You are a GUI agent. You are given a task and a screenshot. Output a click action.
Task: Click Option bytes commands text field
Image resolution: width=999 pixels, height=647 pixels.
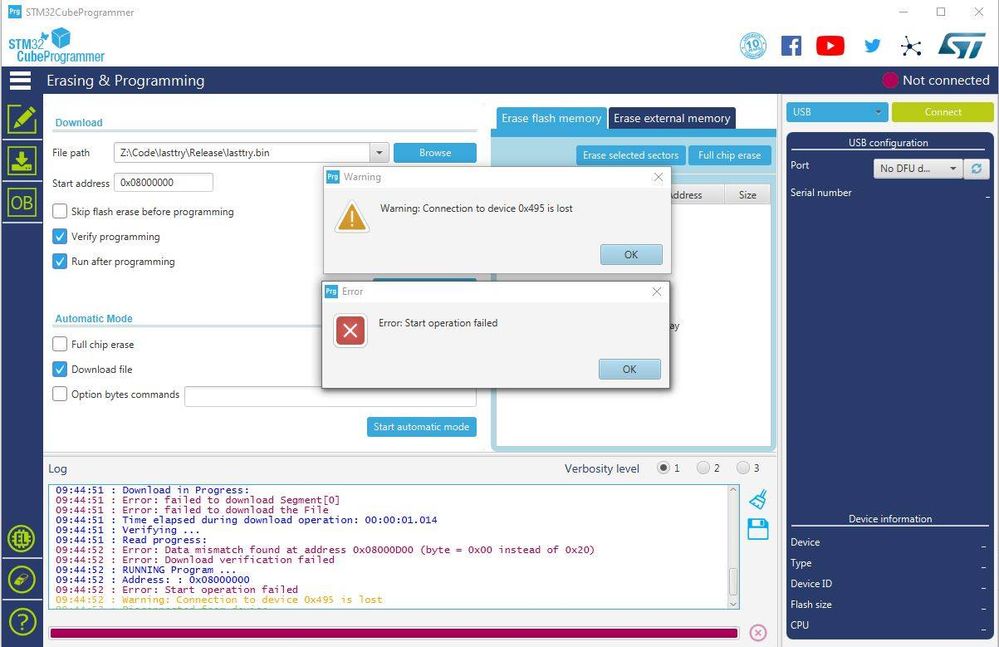[330, 396]
